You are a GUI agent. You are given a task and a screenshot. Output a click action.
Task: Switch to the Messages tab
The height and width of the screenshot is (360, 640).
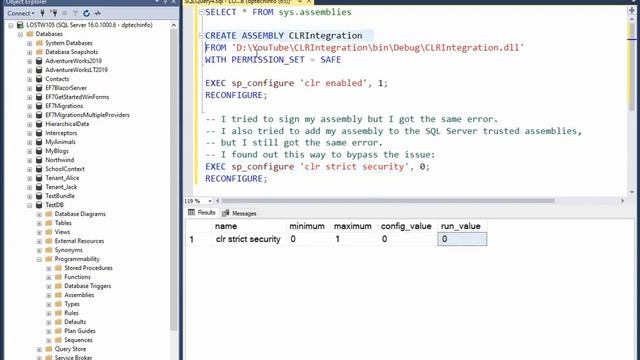pos(239,213)
